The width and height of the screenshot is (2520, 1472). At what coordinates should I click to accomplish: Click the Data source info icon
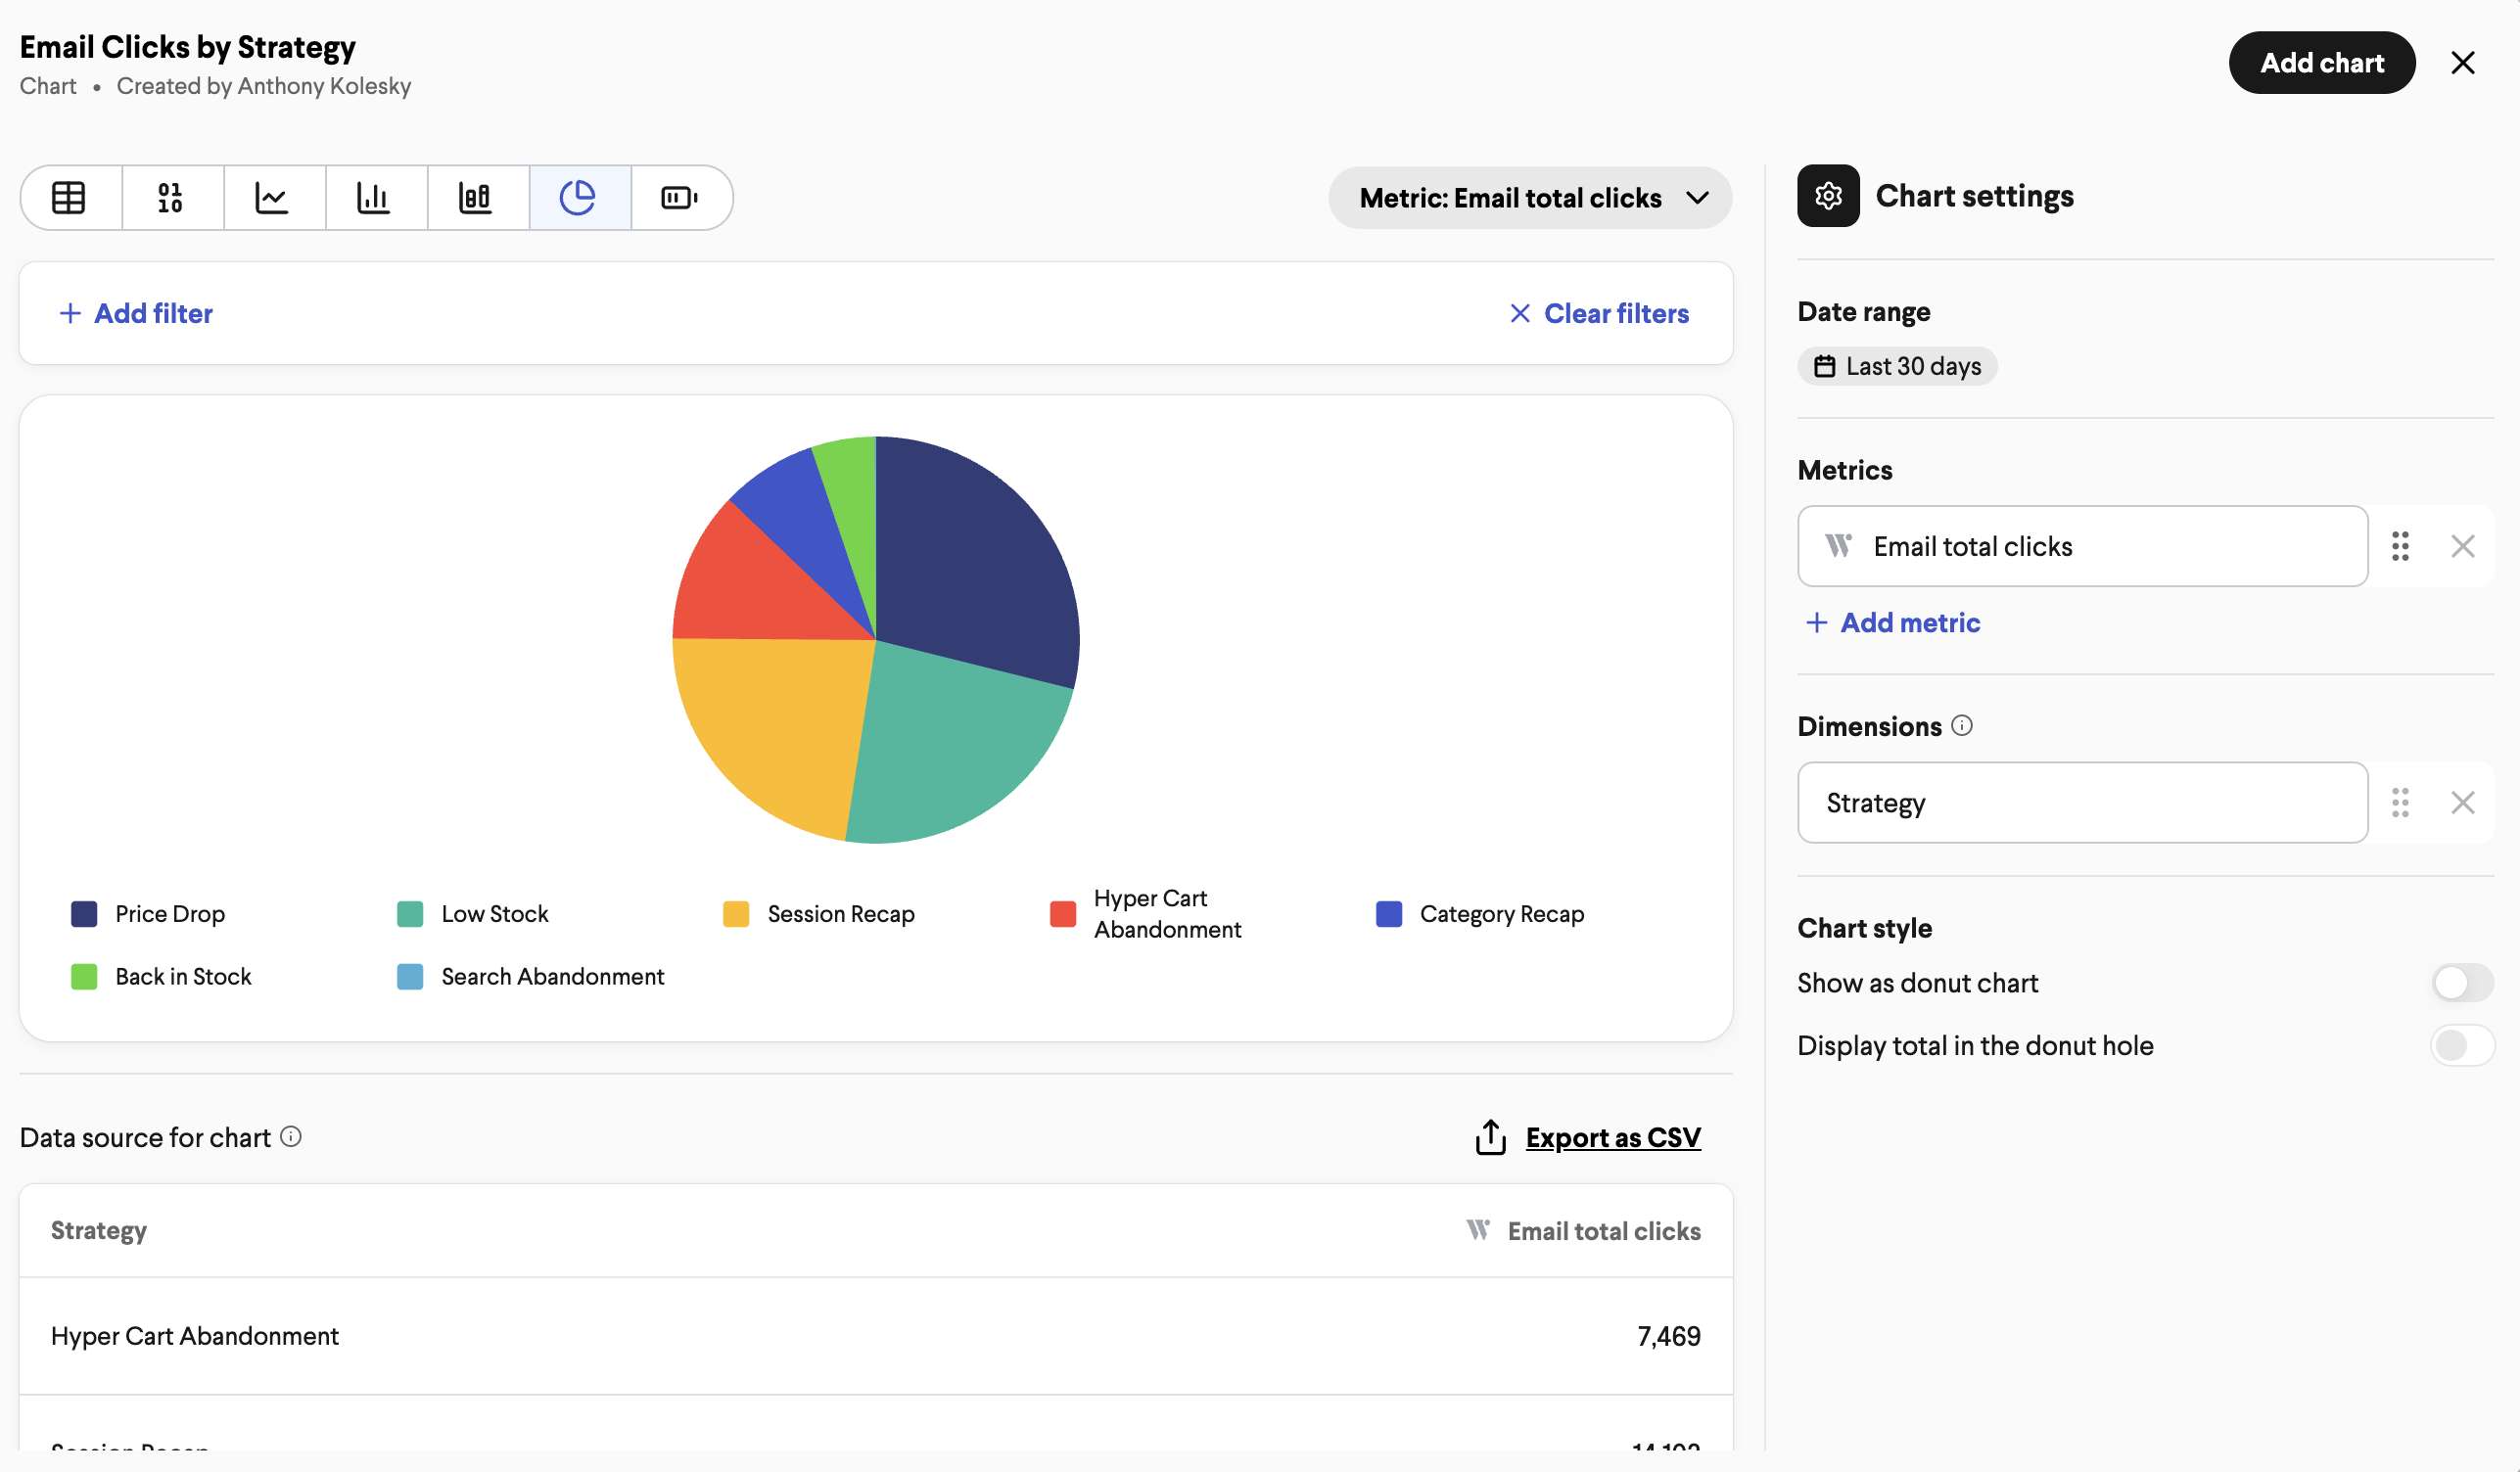point(291,1136)
